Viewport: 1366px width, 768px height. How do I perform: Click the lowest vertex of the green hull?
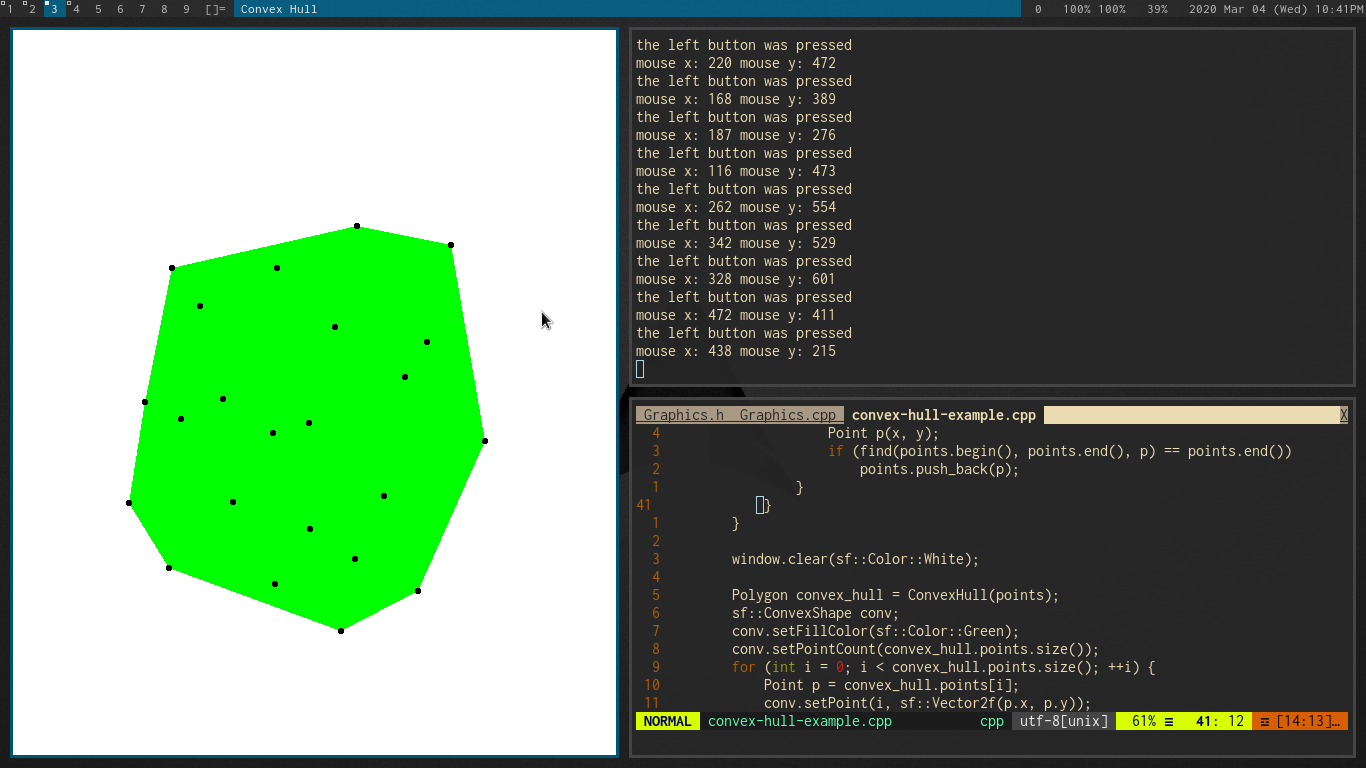pyautogui.click(x=341, y=630)
